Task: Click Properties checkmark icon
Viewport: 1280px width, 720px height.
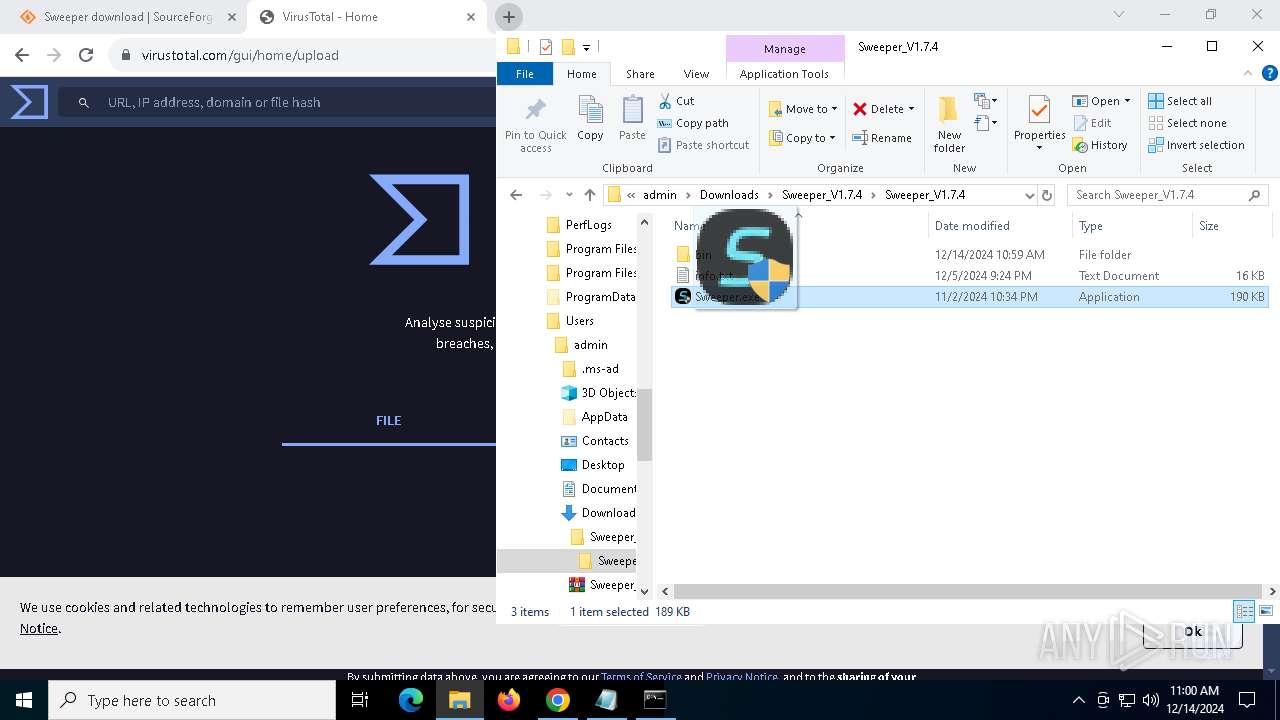Action: pos(1039,110)
